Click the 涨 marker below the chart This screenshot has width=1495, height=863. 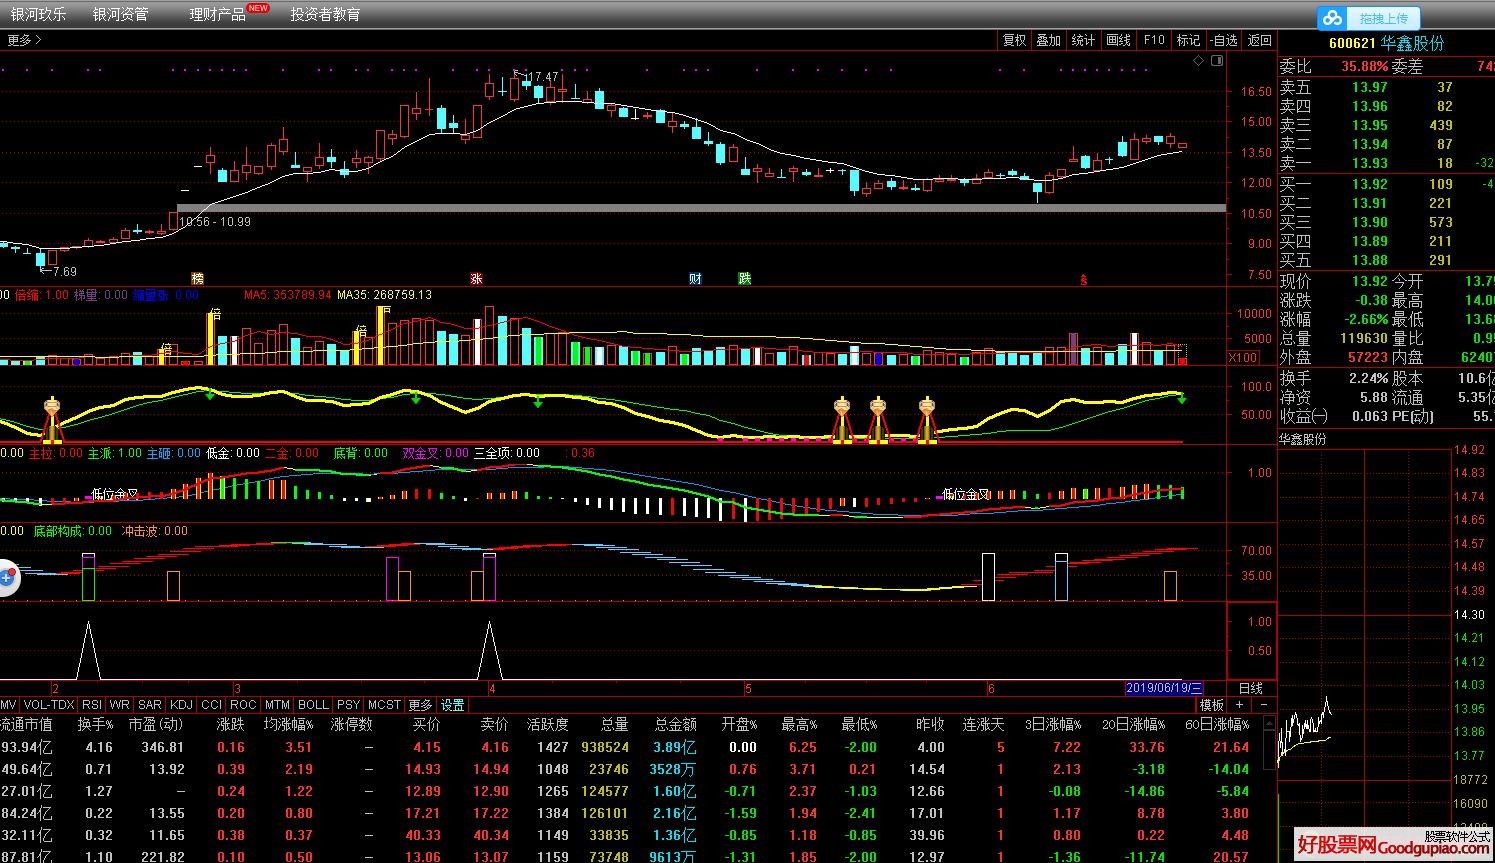(x=476, y=279)
